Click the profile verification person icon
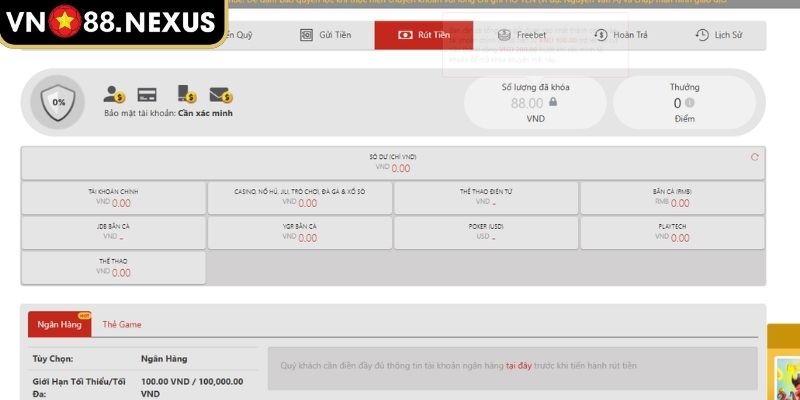Image resolution: width=800 pixels, height=400 pixels. [114, 94]
